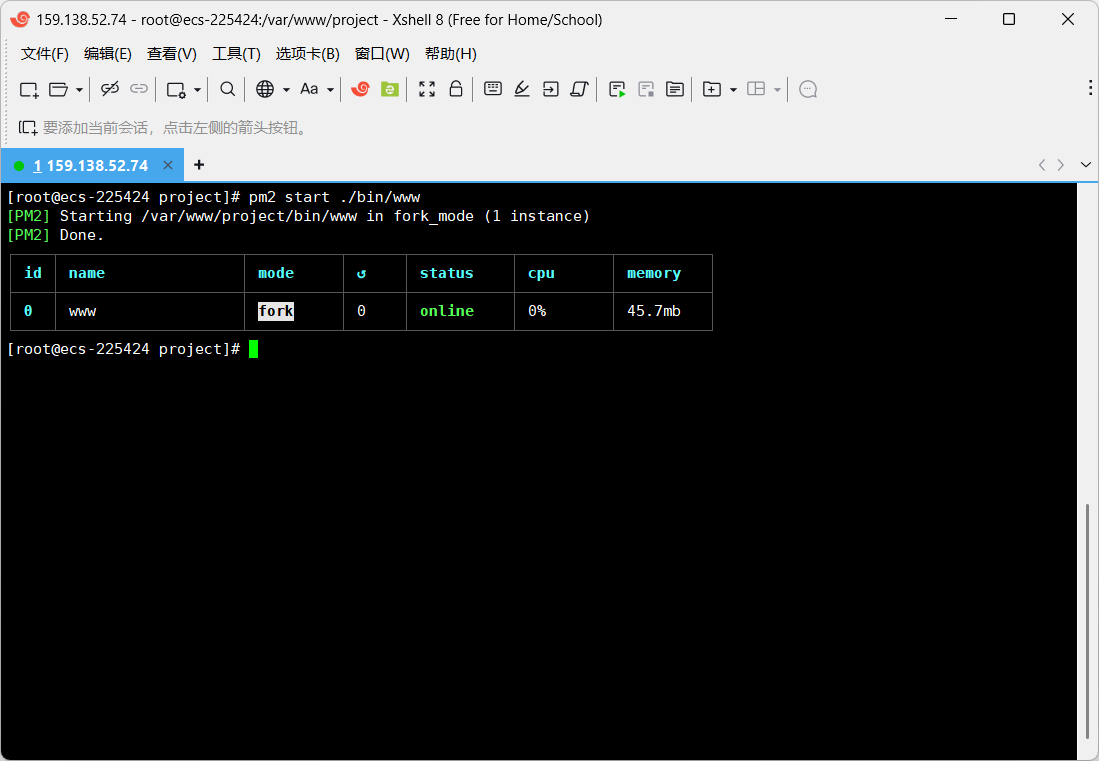Create a new session with toolbar icon
The image size is (1099, 761).
point(29,90)
